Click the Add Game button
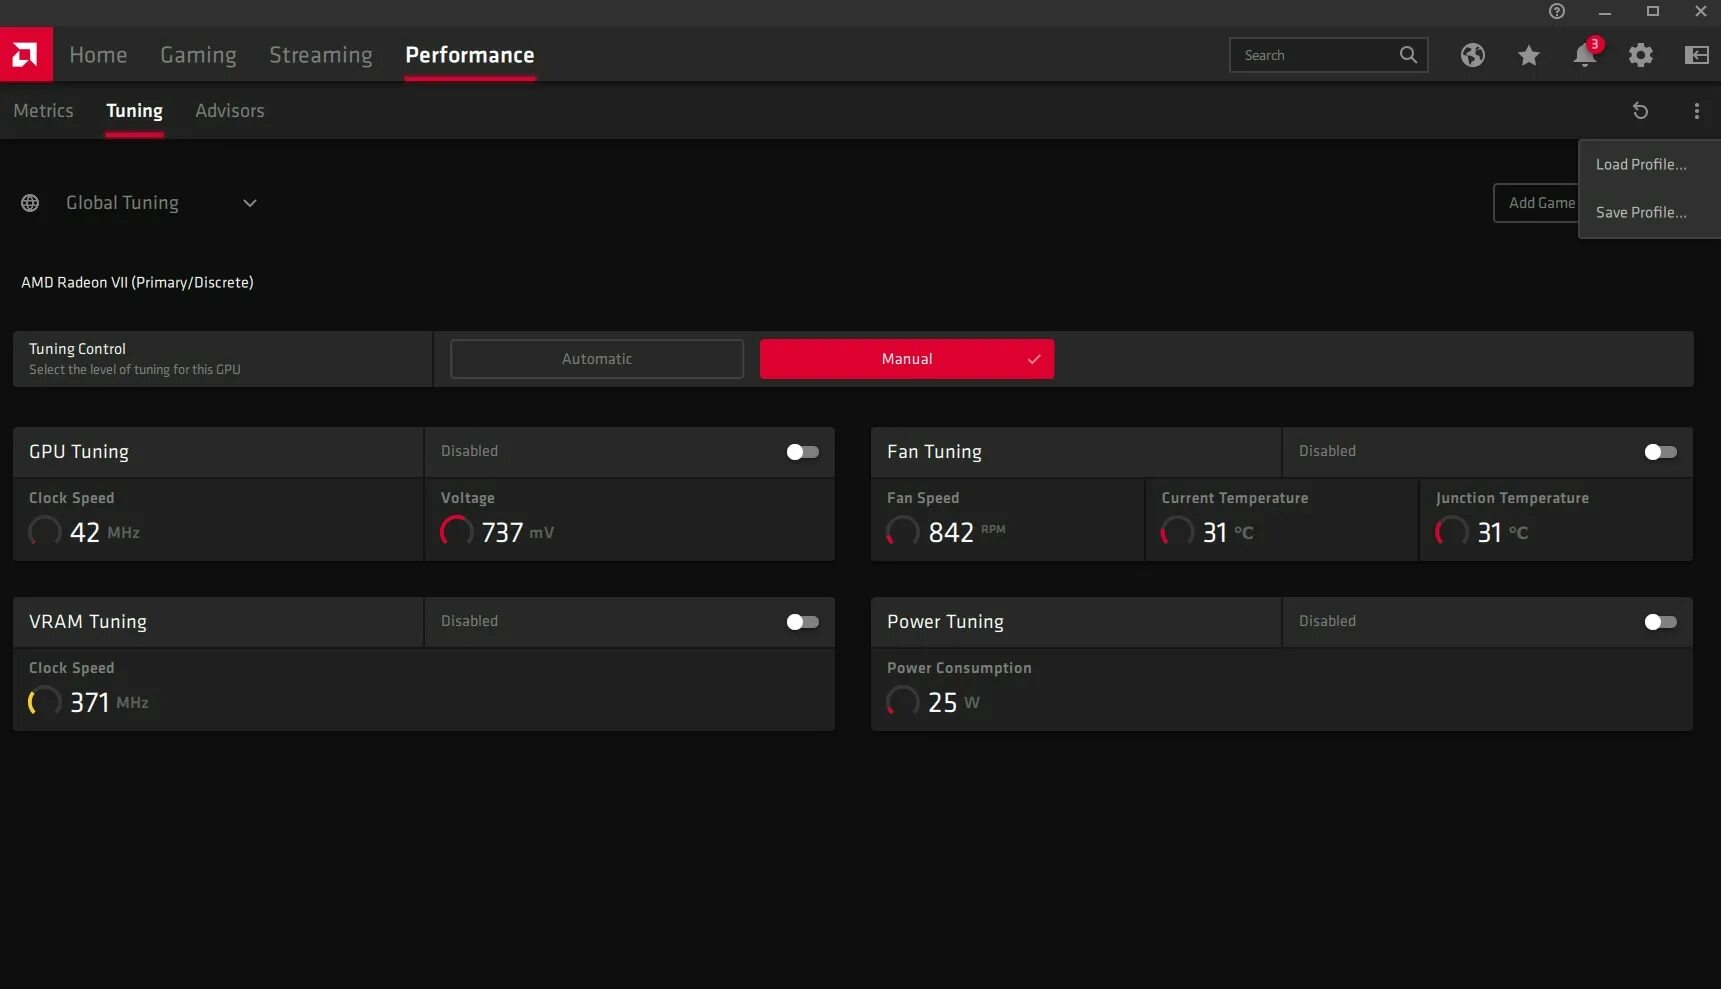This screenshot has width=1721, height=989. click(1537, 203)
